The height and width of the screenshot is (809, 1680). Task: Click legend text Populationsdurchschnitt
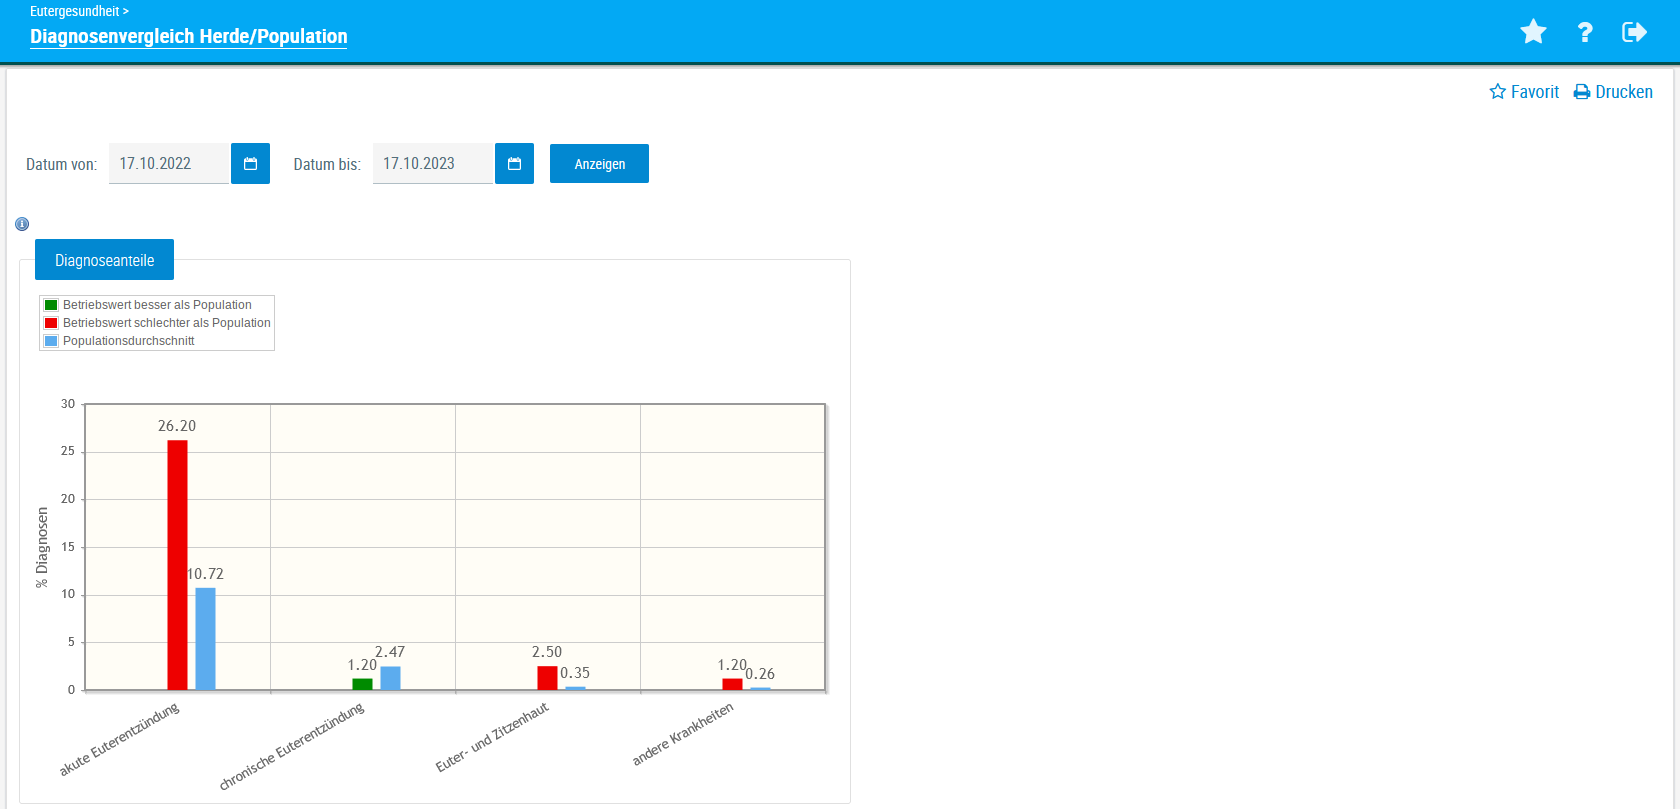(x=129, y=341)
